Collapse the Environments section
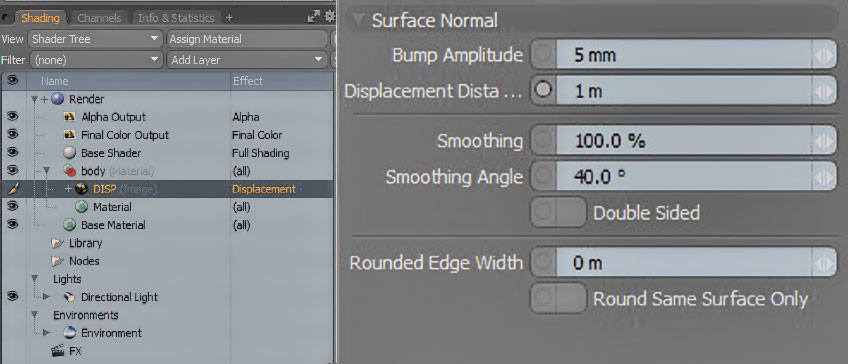The image size is (848, 364). [35, 315]
